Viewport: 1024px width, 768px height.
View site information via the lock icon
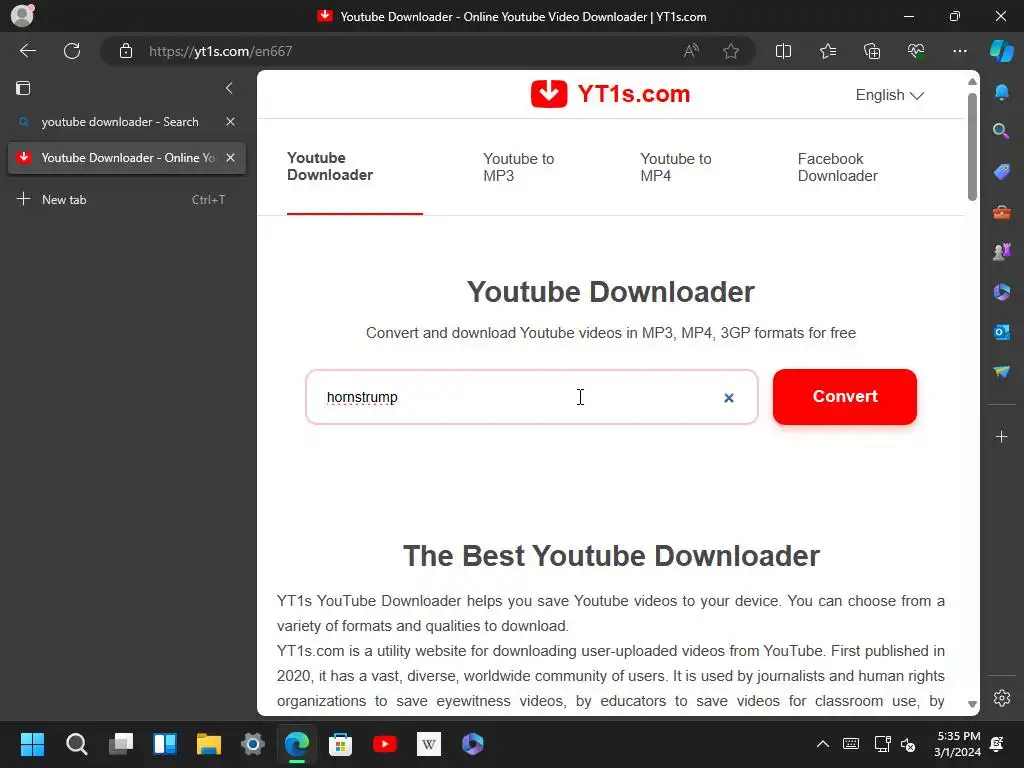point(126,51)
